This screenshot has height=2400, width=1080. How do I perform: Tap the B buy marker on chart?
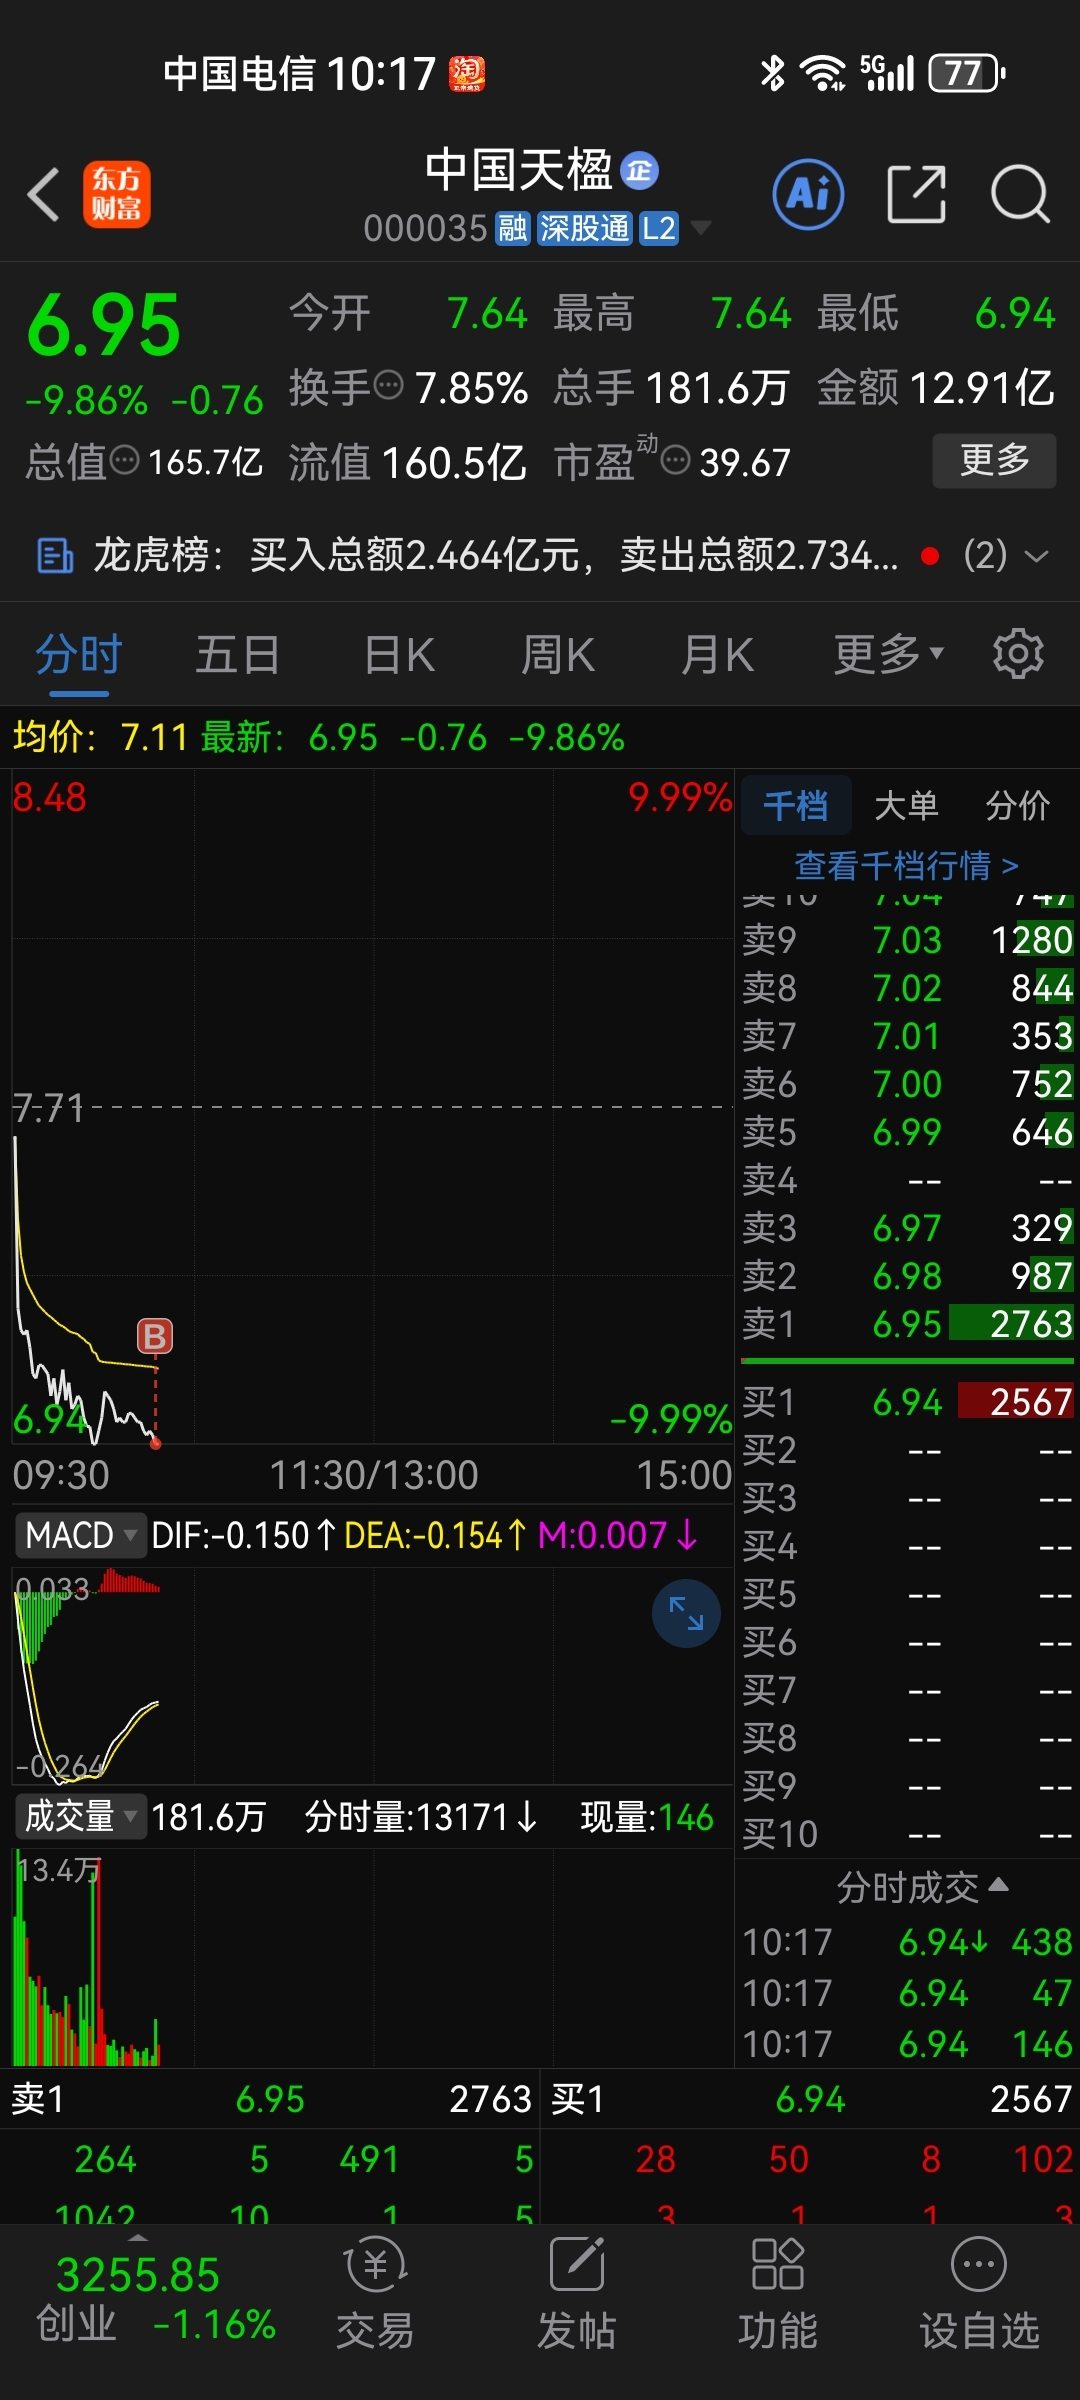pyautogui.click(x=155, y=1336)
